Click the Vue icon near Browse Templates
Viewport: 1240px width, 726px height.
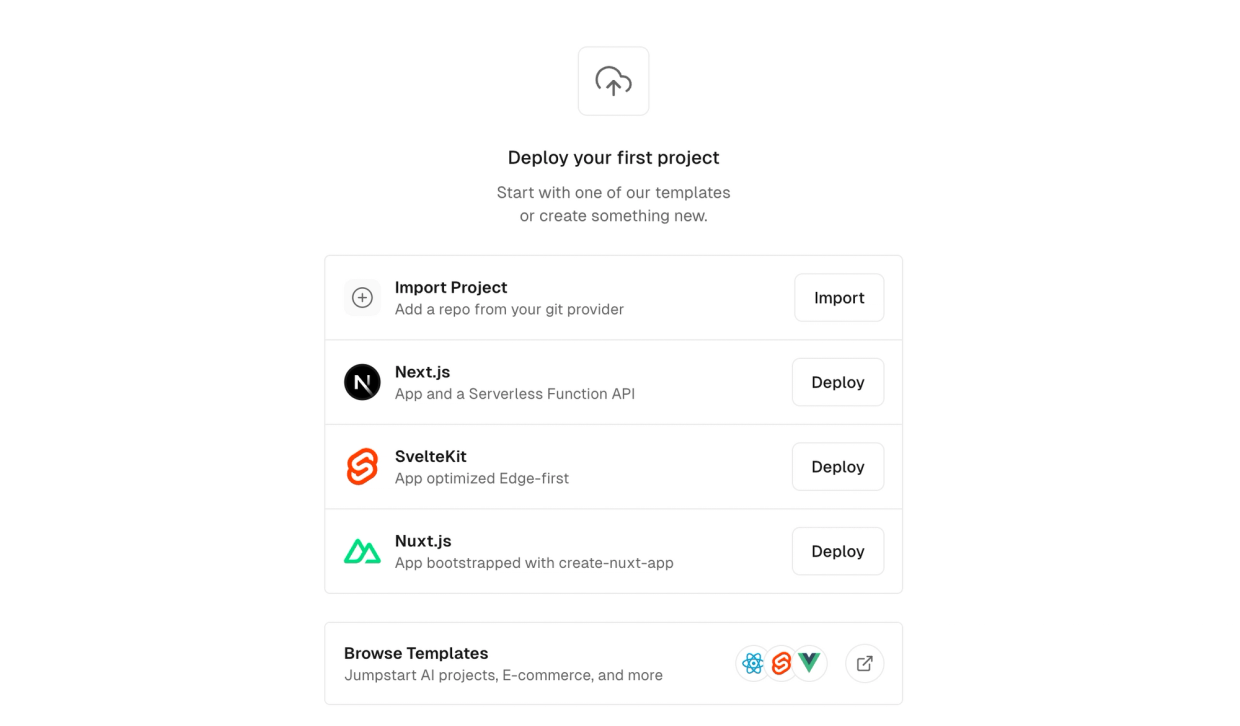coord(809,663)
